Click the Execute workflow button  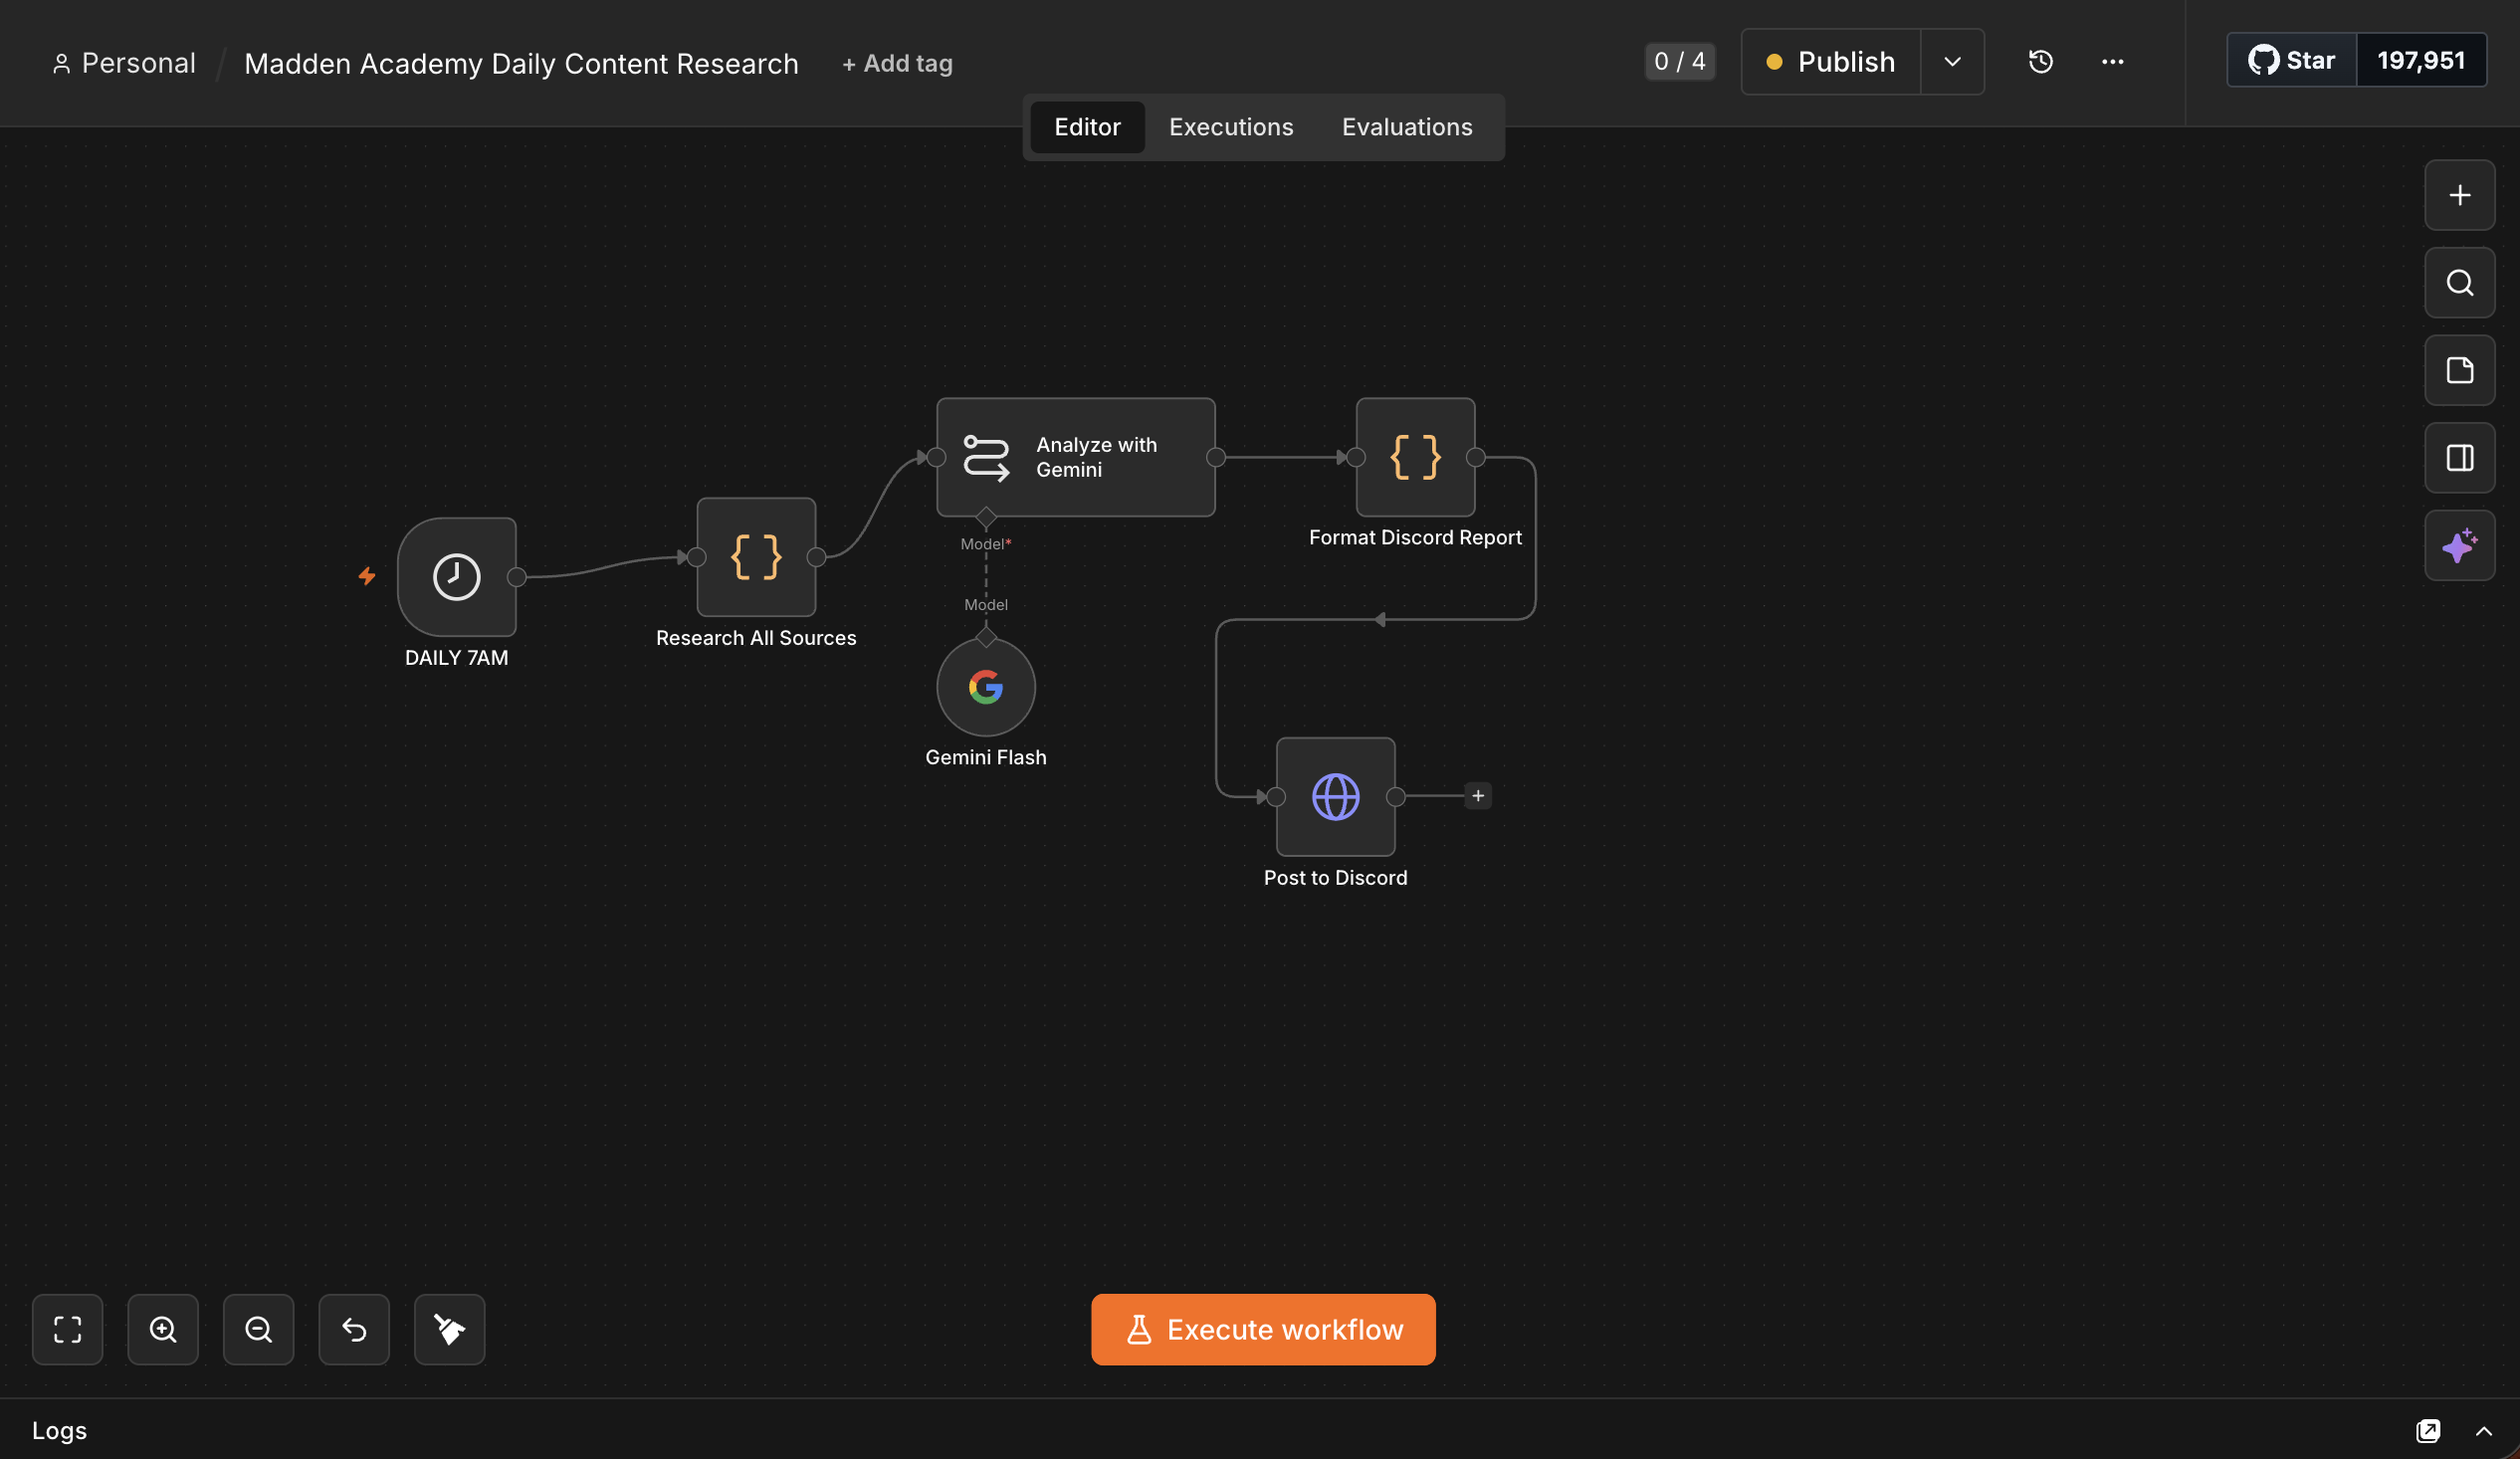click(1263, 1329)
